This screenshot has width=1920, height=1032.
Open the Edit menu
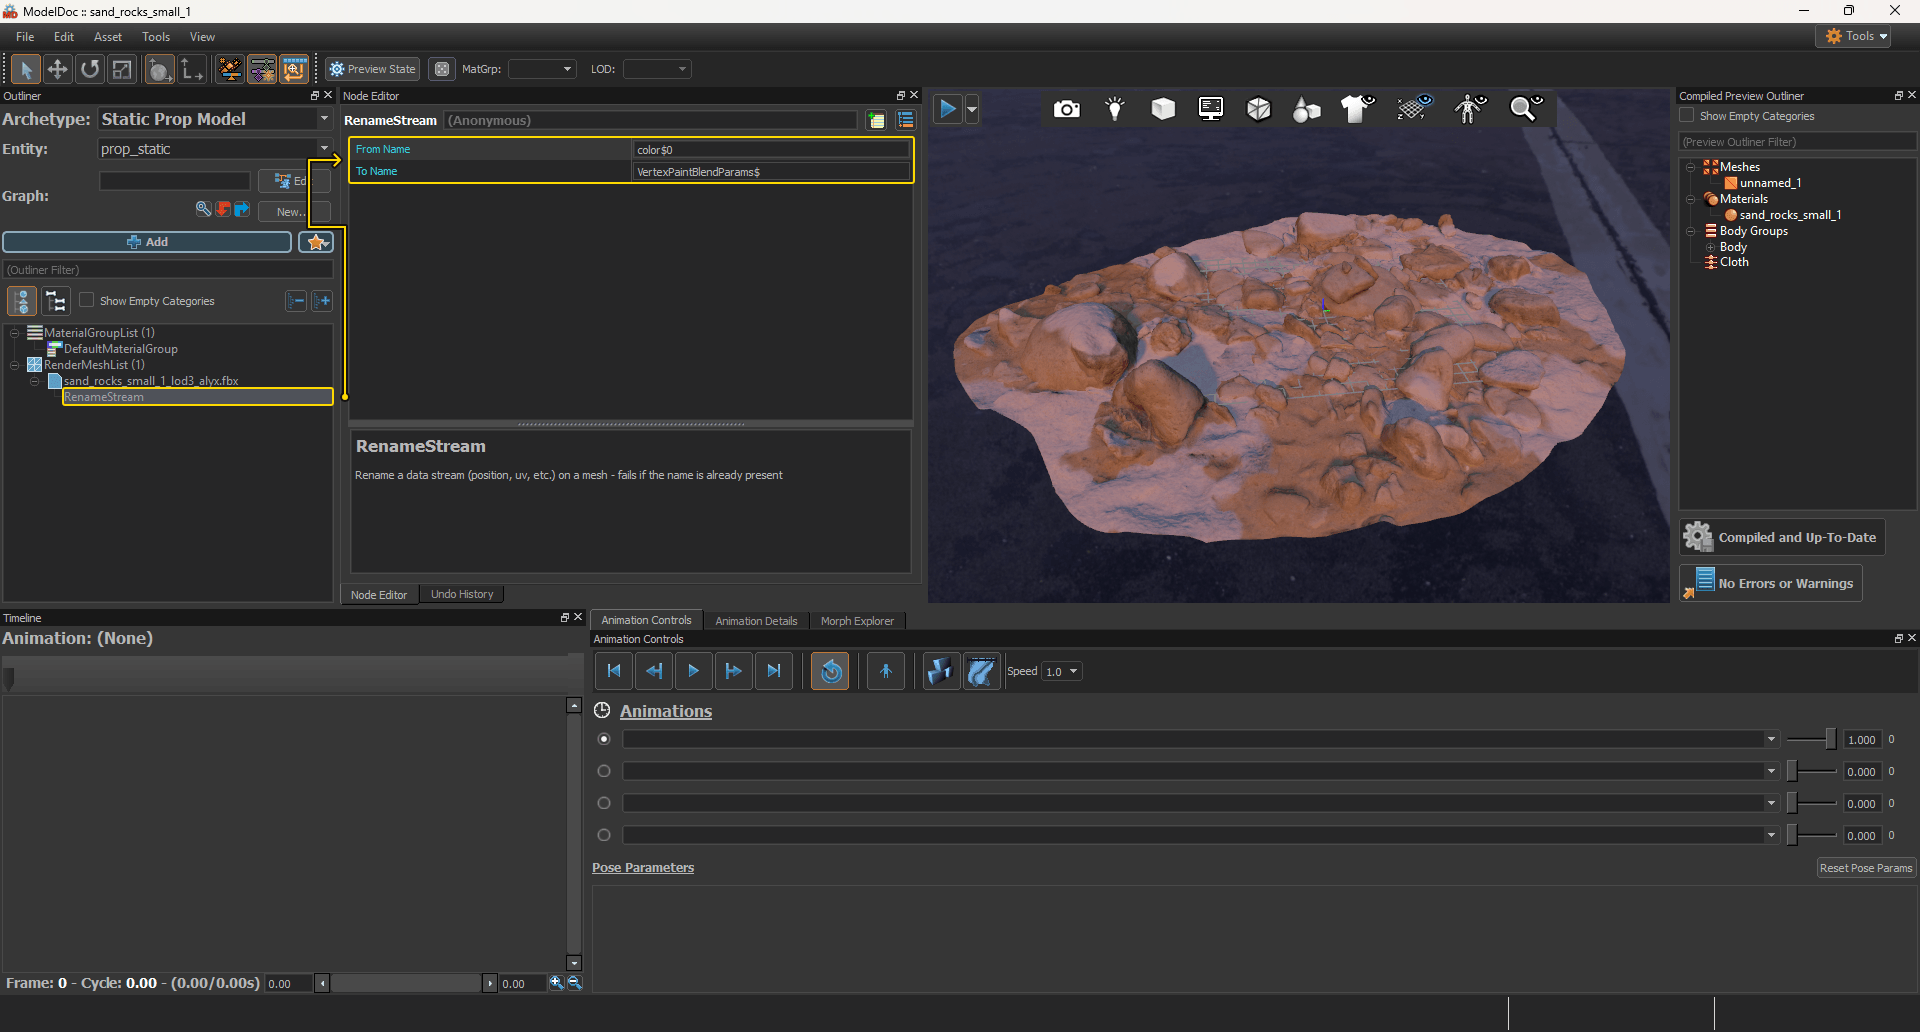pos(64,37)
